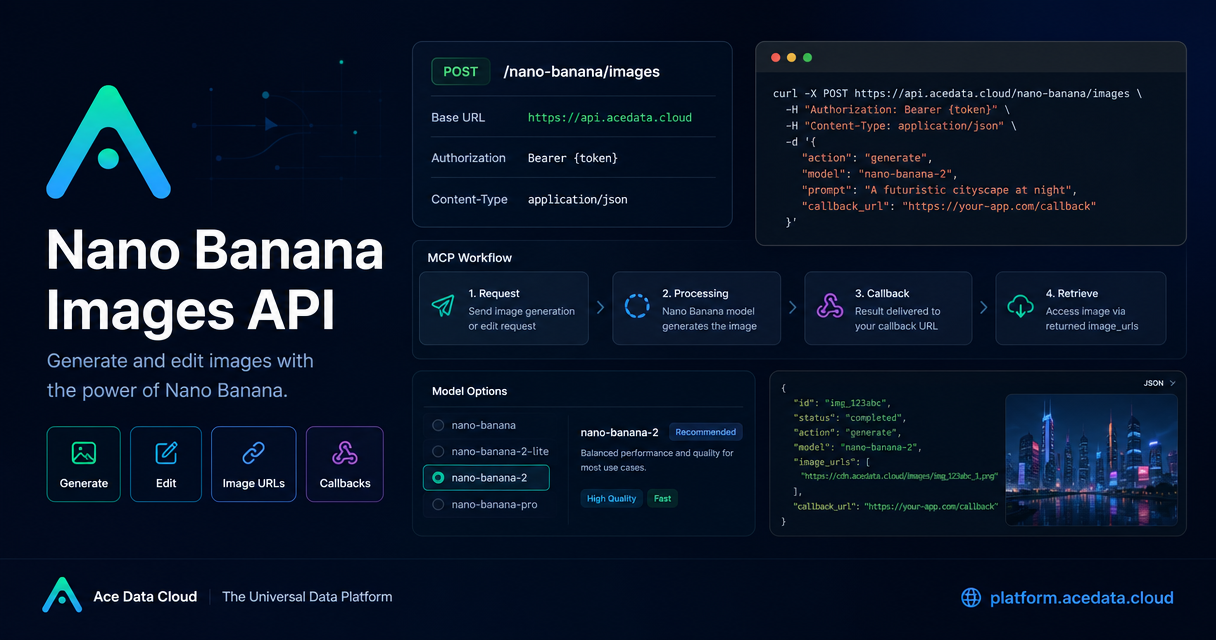The height and width of the screenshot is (640, 1216).
Task: Click the chevron between Processing and Callback
Action: (x=793, y=308)
